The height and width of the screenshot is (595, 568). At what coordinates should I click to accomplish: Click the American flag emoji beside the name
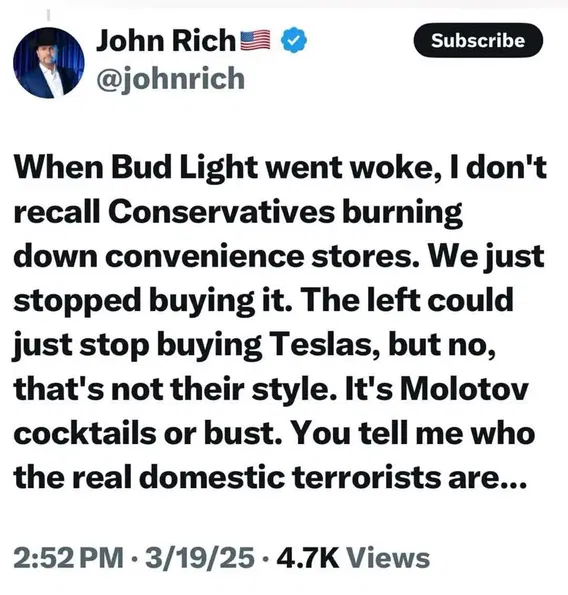click(255, 40)
